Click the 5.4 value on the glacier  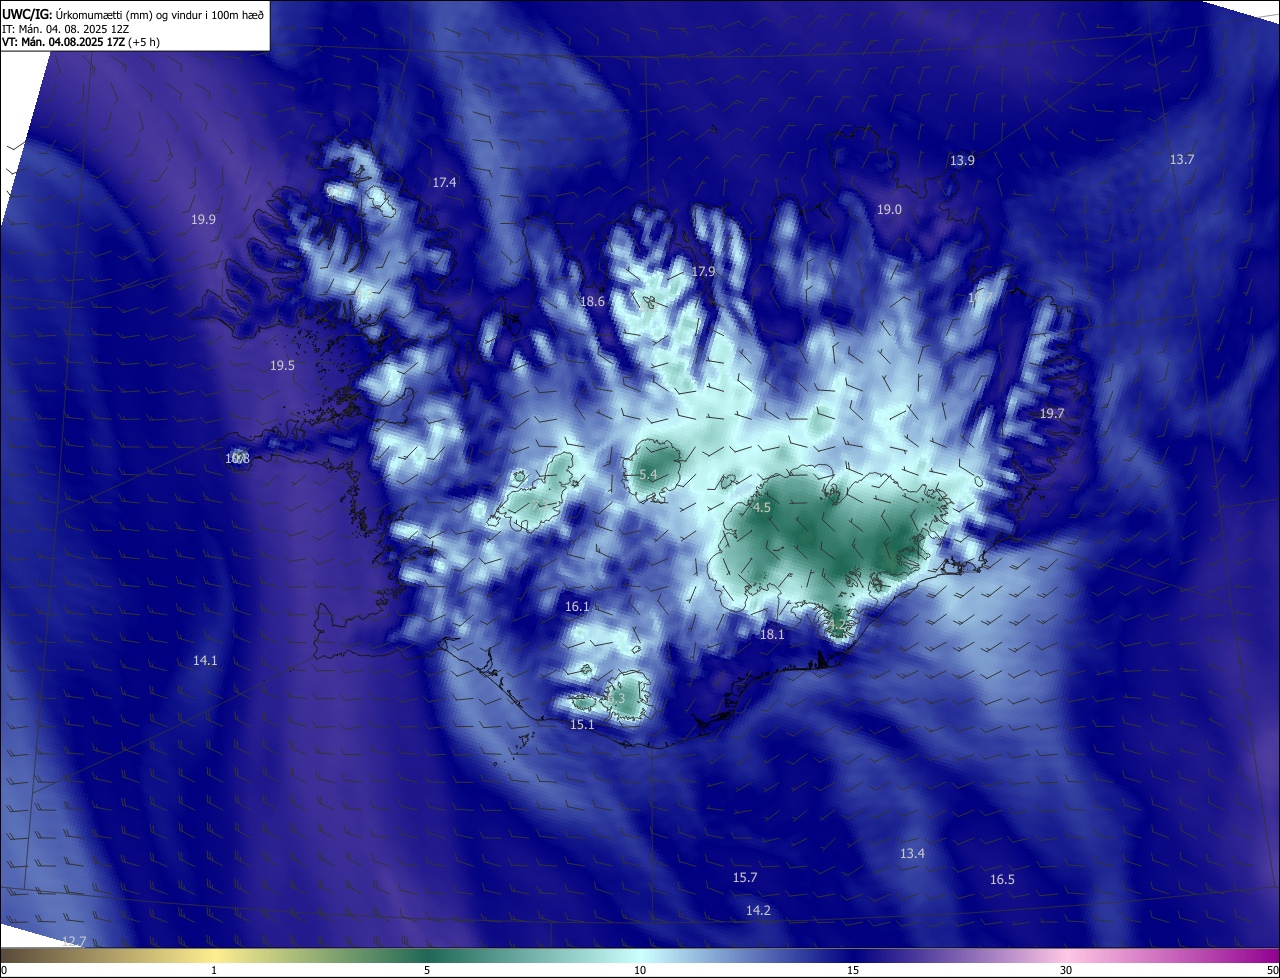(x=648, y=475)
